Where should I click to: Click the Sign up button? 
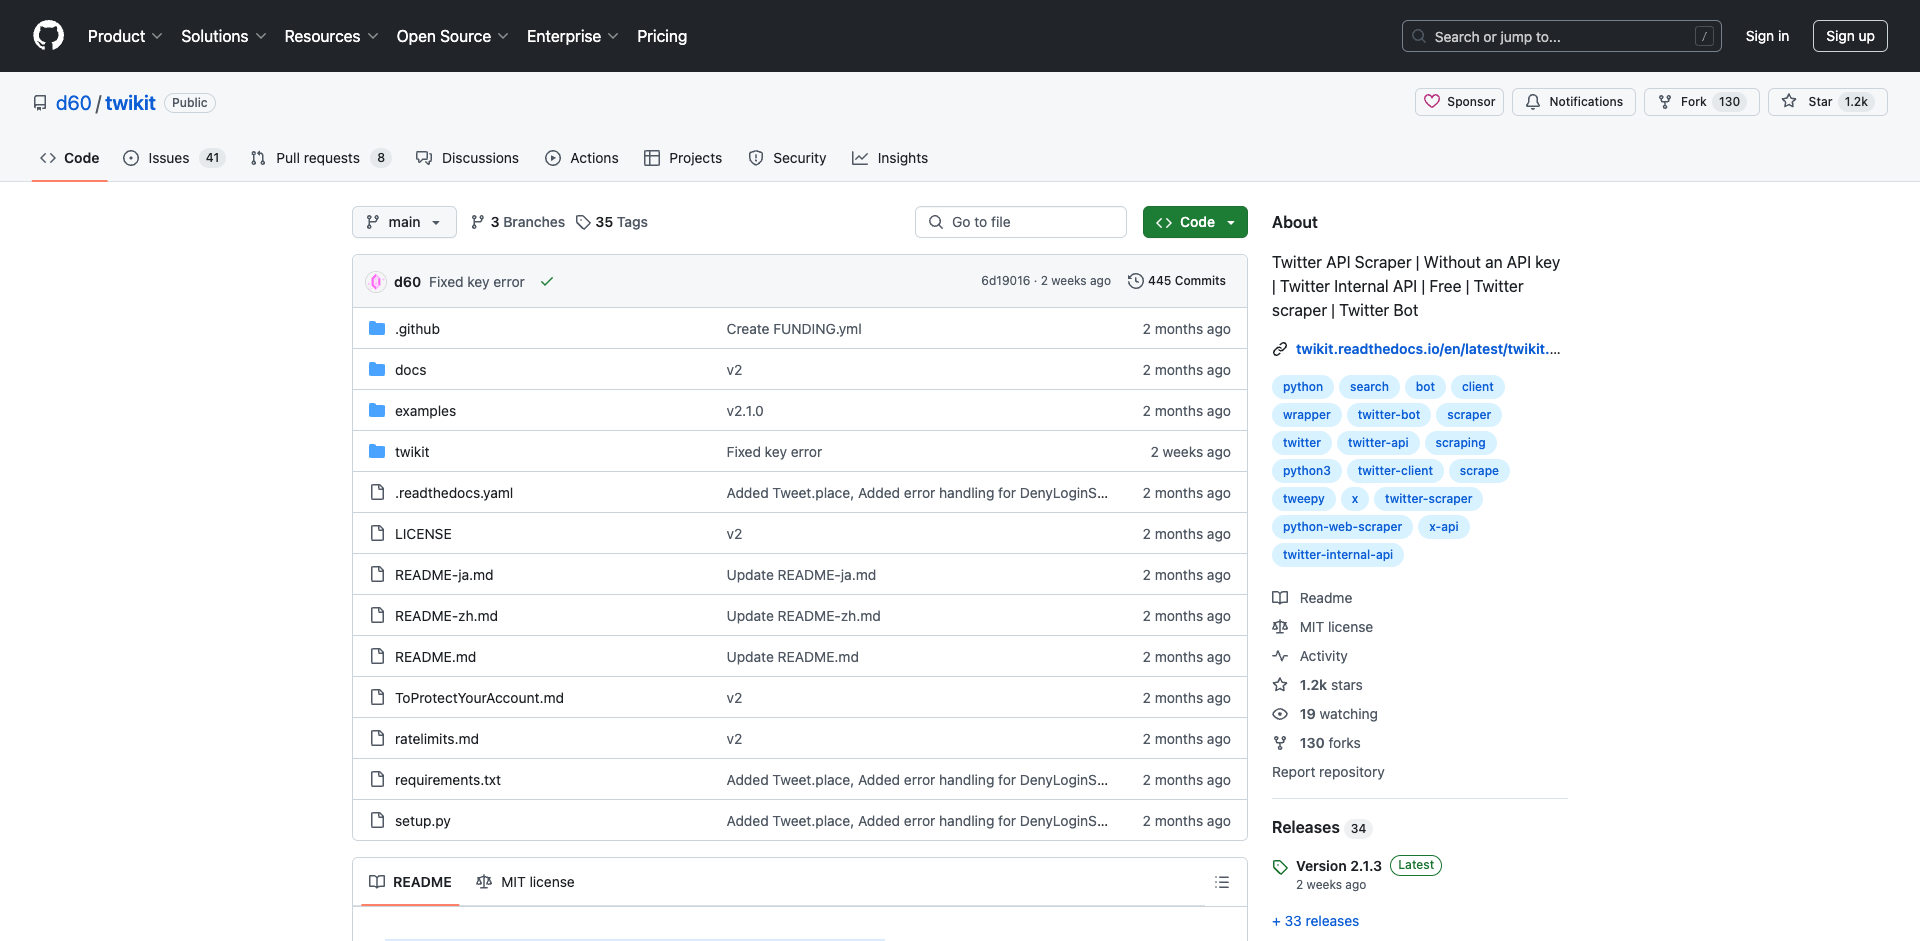[x=1850, y=36]
